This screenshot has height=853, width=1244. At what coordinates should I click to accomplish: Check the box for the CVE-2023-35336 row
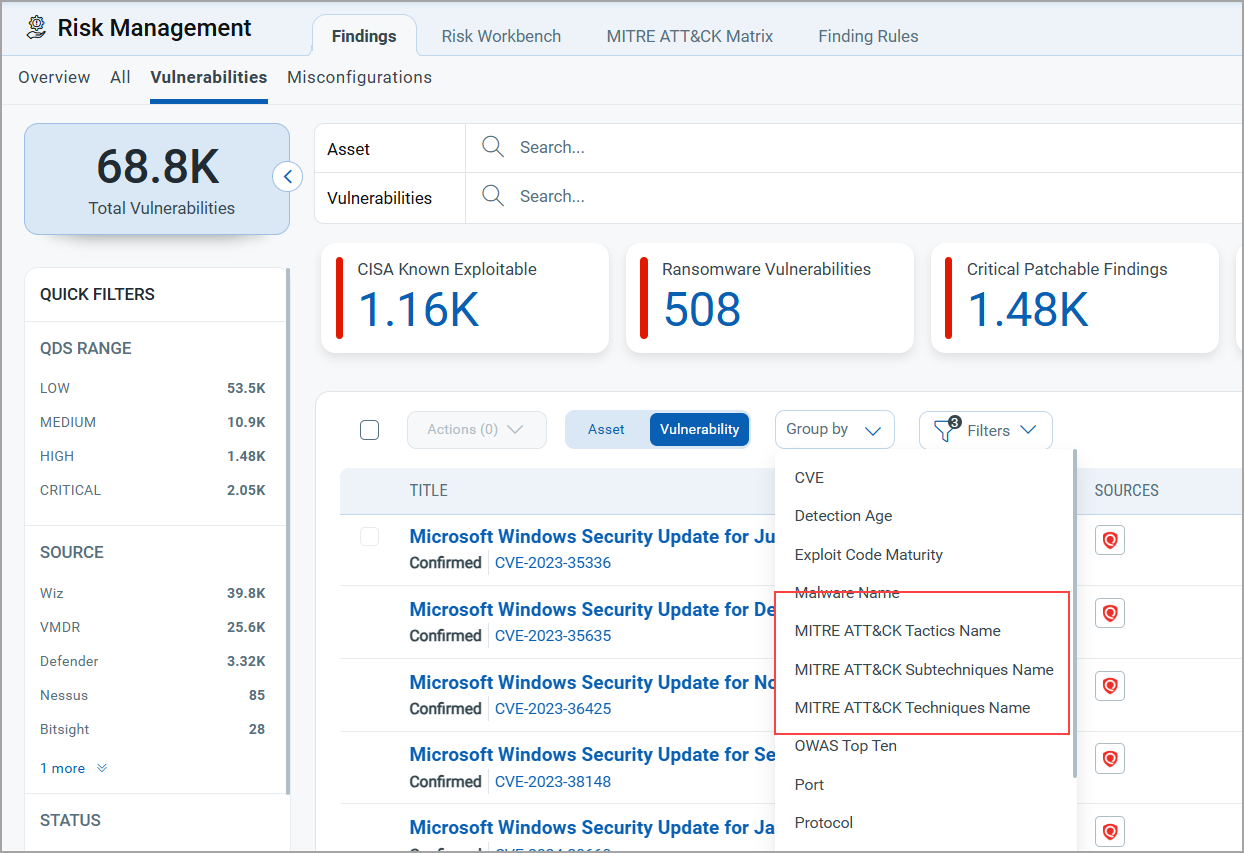tap(369, 537)
